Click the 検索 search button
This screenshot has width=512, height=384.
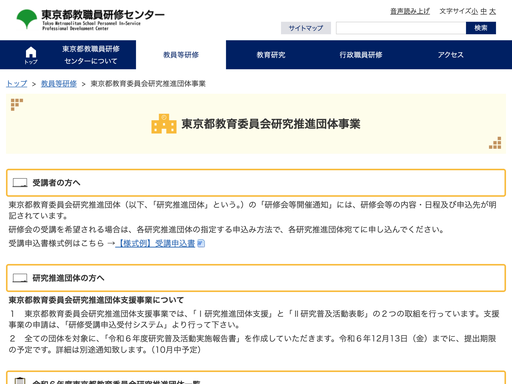click(x=481, y=28)
